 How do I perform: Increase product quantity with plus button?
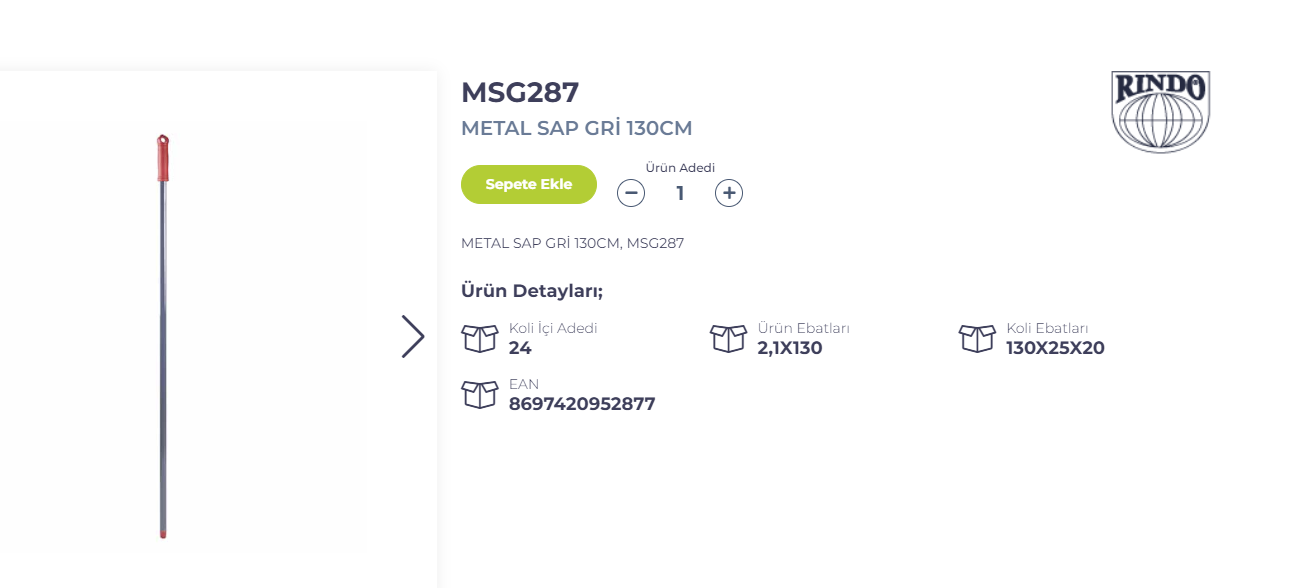tap(729, 193)
